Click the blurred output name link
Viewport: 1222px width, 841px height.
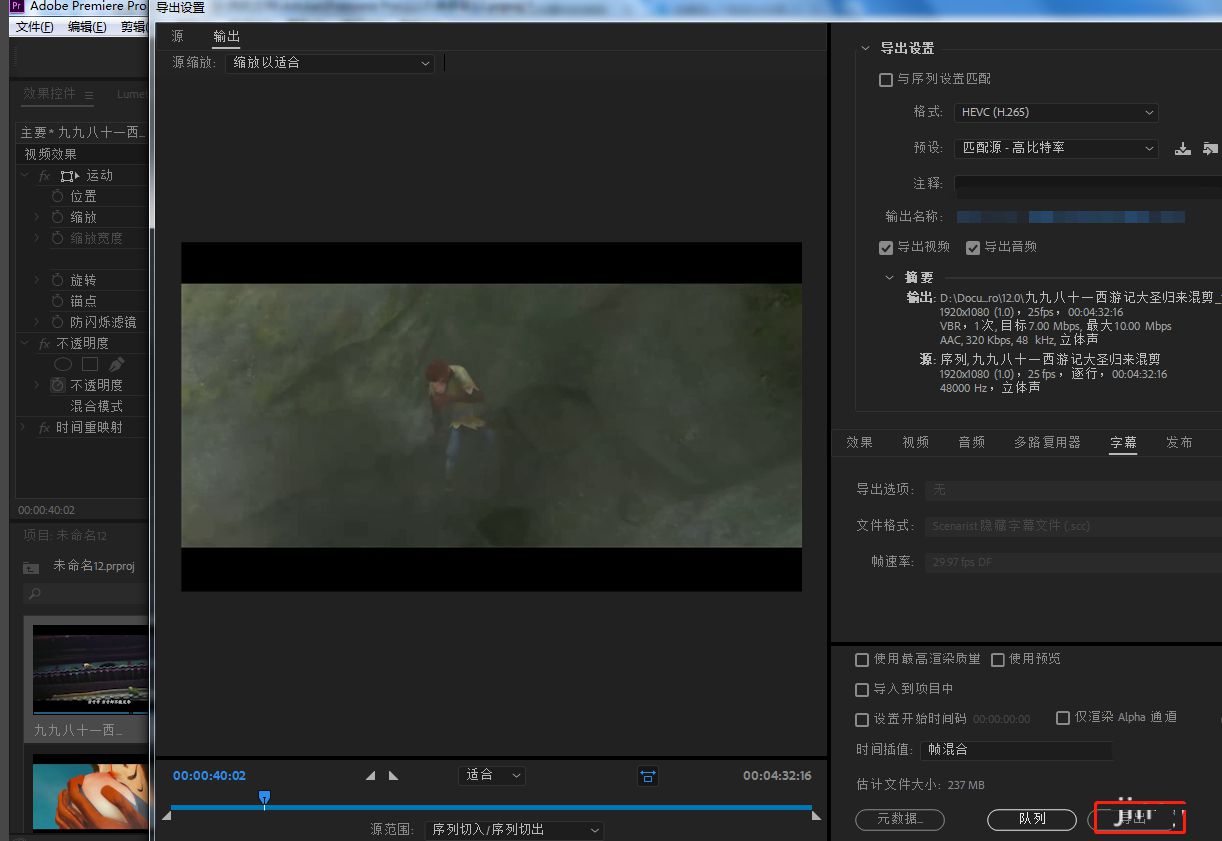tap(1070, 217)
